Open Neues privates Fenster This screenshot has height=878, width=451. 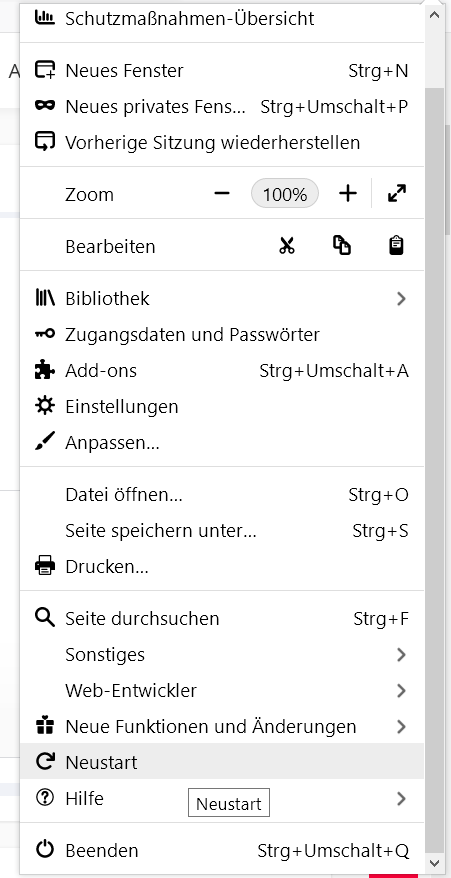click(x=222, y=106)
